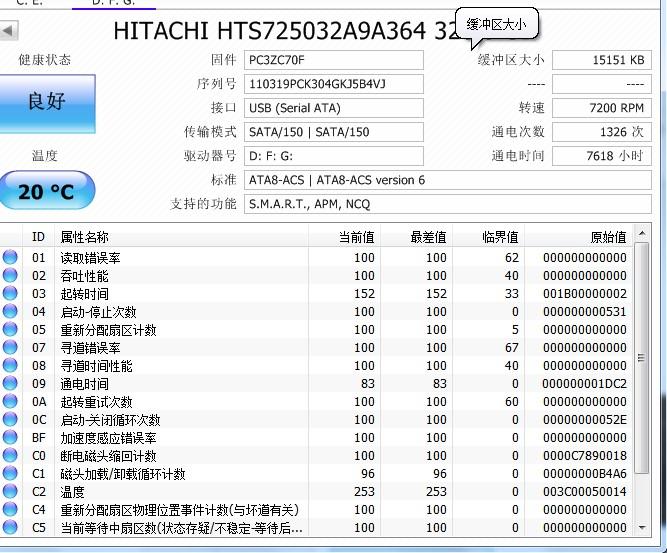667x553 pixels.
Task: Select the 断电磁头缩回计数 attribute name
Action: tap(108, 456)
